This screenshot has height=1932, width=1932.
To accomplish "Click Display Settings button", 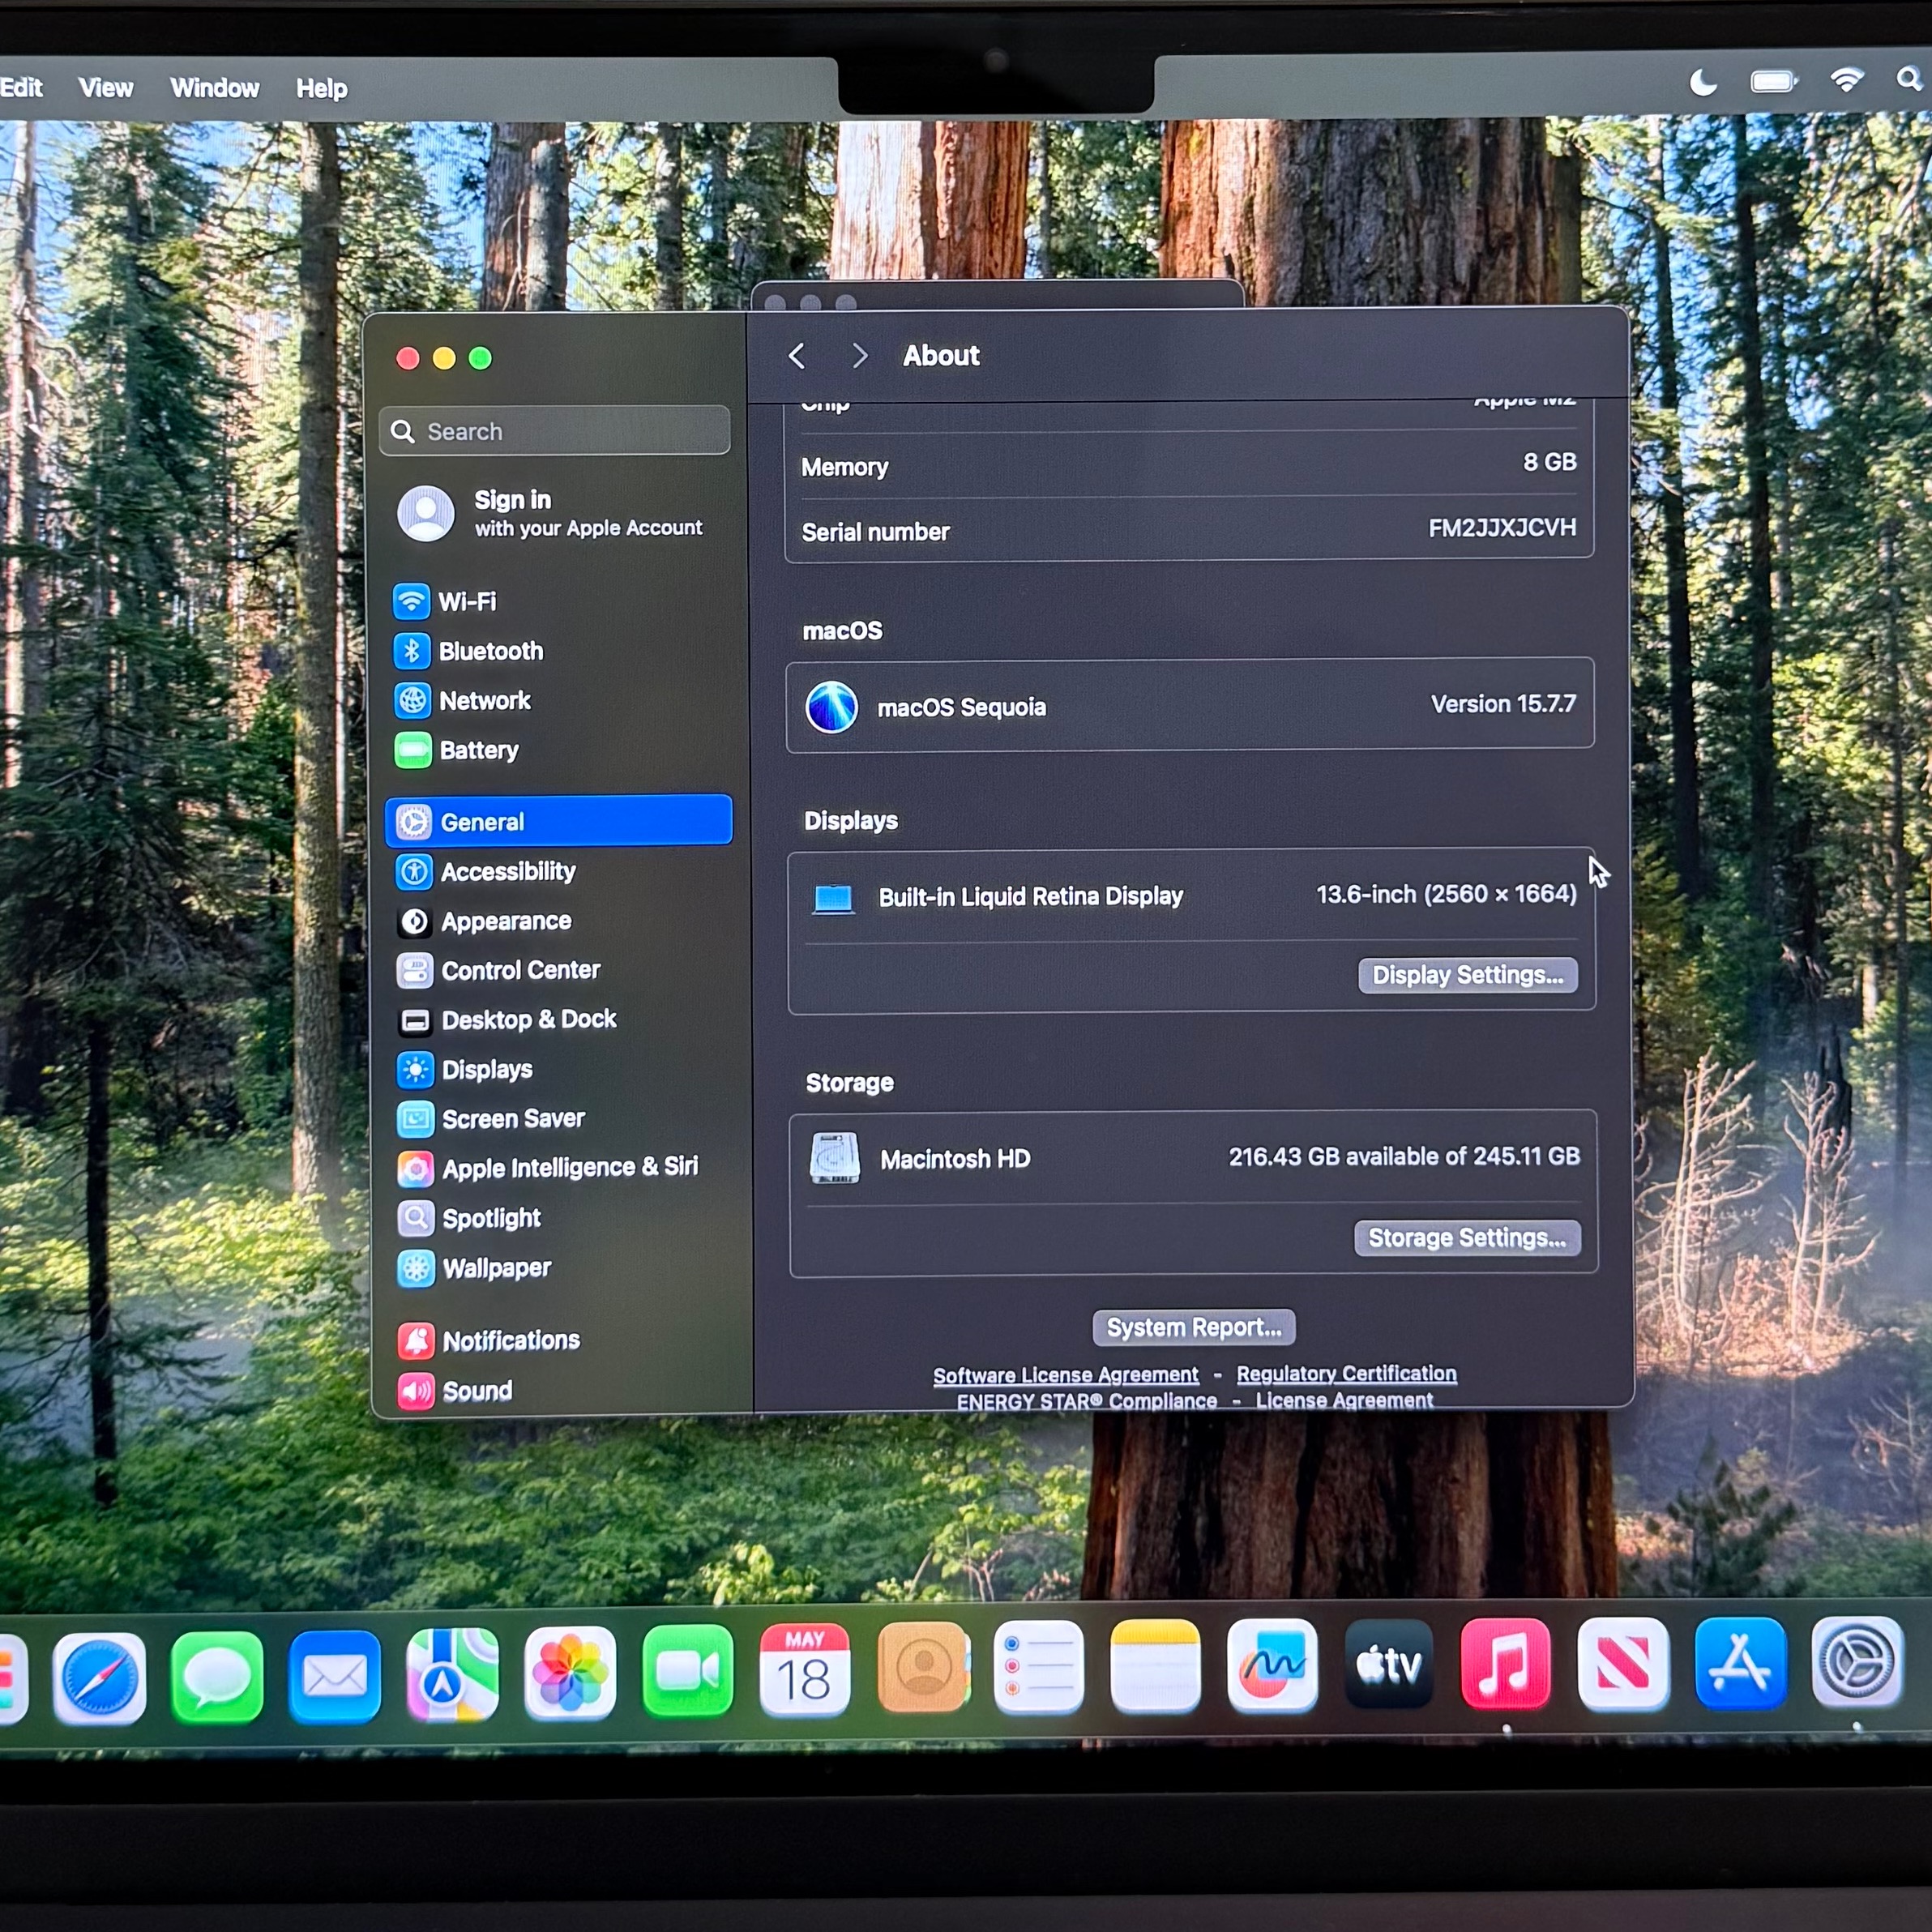I will pos(1467,975).
